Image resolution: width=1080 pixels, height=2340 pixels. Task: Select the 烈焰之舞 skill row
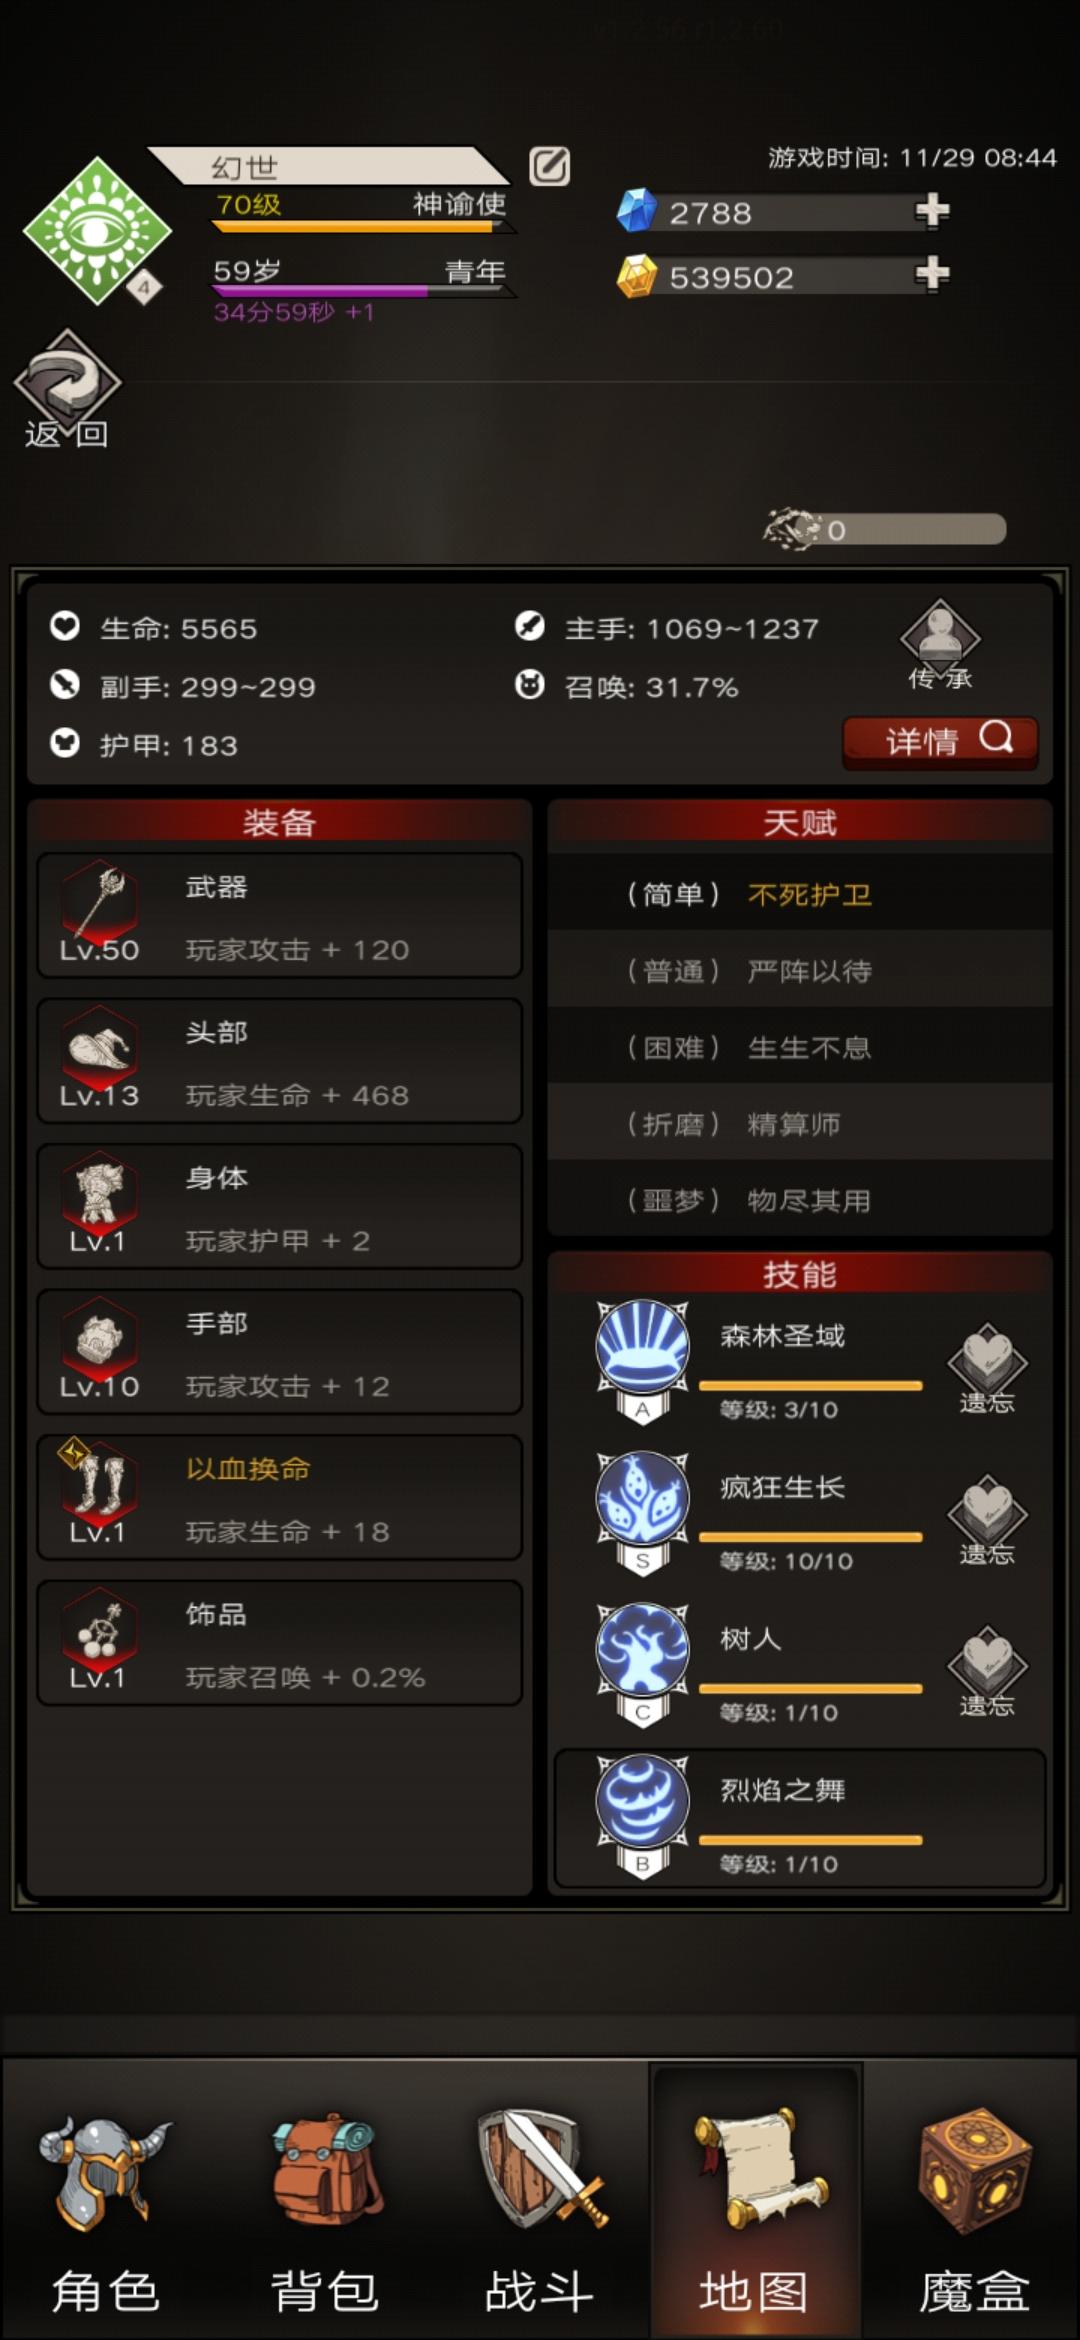(800, 1818)
